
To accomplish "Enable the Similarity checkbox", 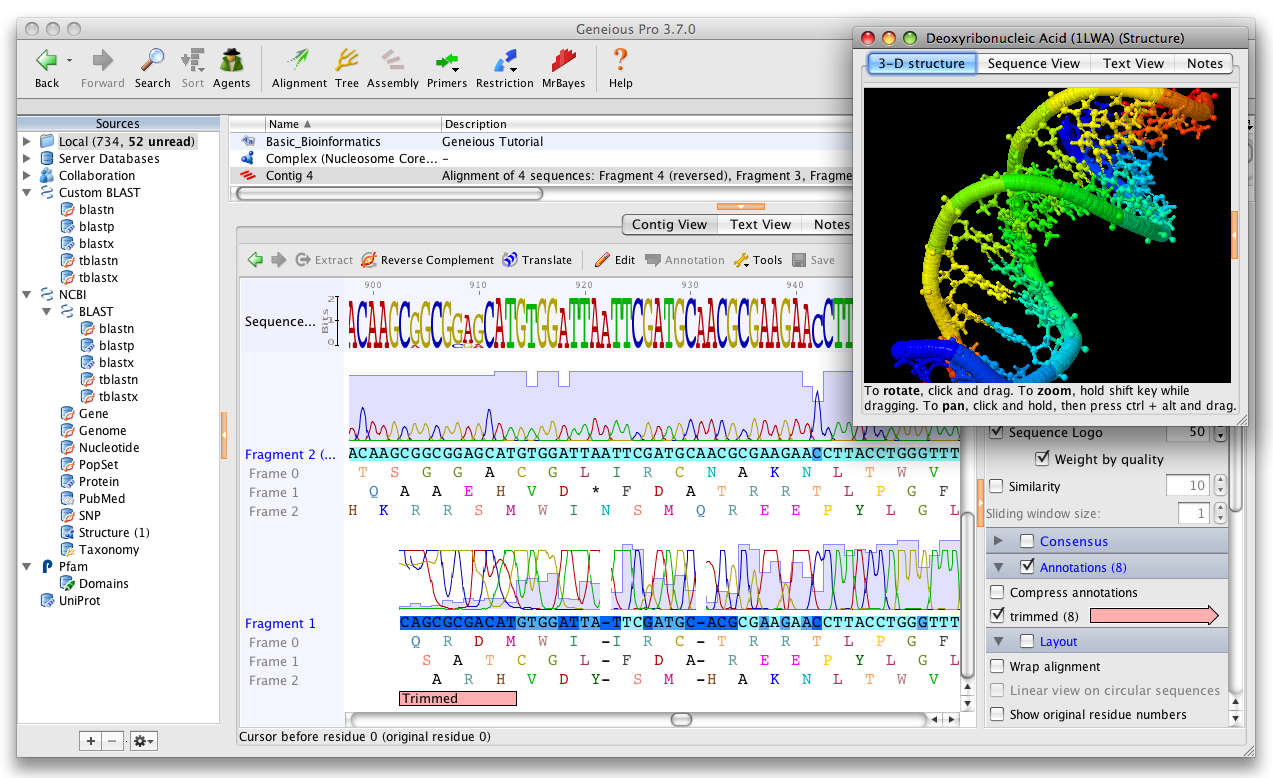I will tap(996, 486).
